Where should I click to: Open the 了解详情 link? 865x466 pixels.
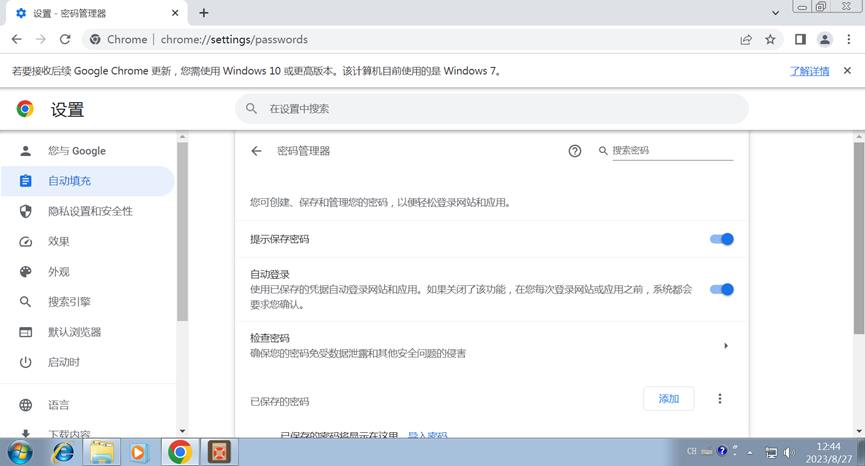tap(809, 72)
